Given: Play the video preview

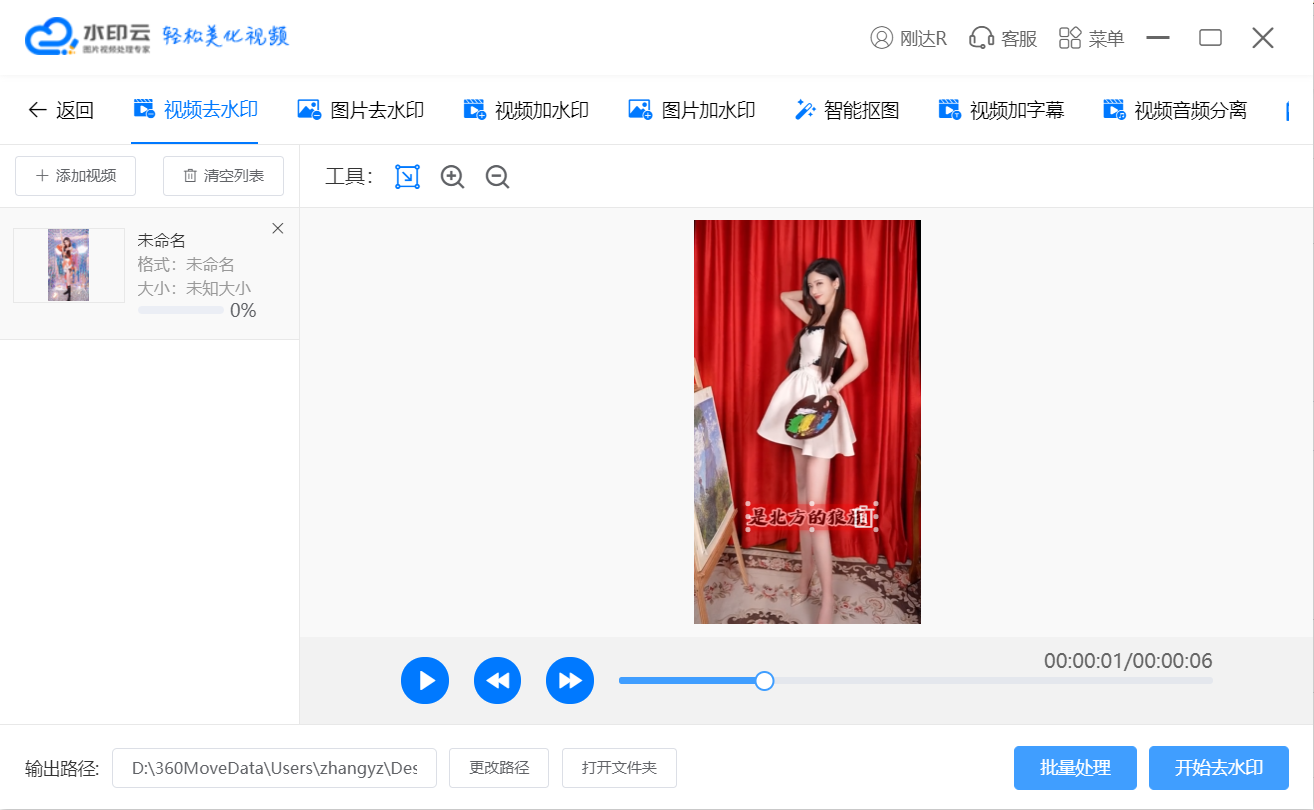Looking at the screenshot, I should (425, 681).
